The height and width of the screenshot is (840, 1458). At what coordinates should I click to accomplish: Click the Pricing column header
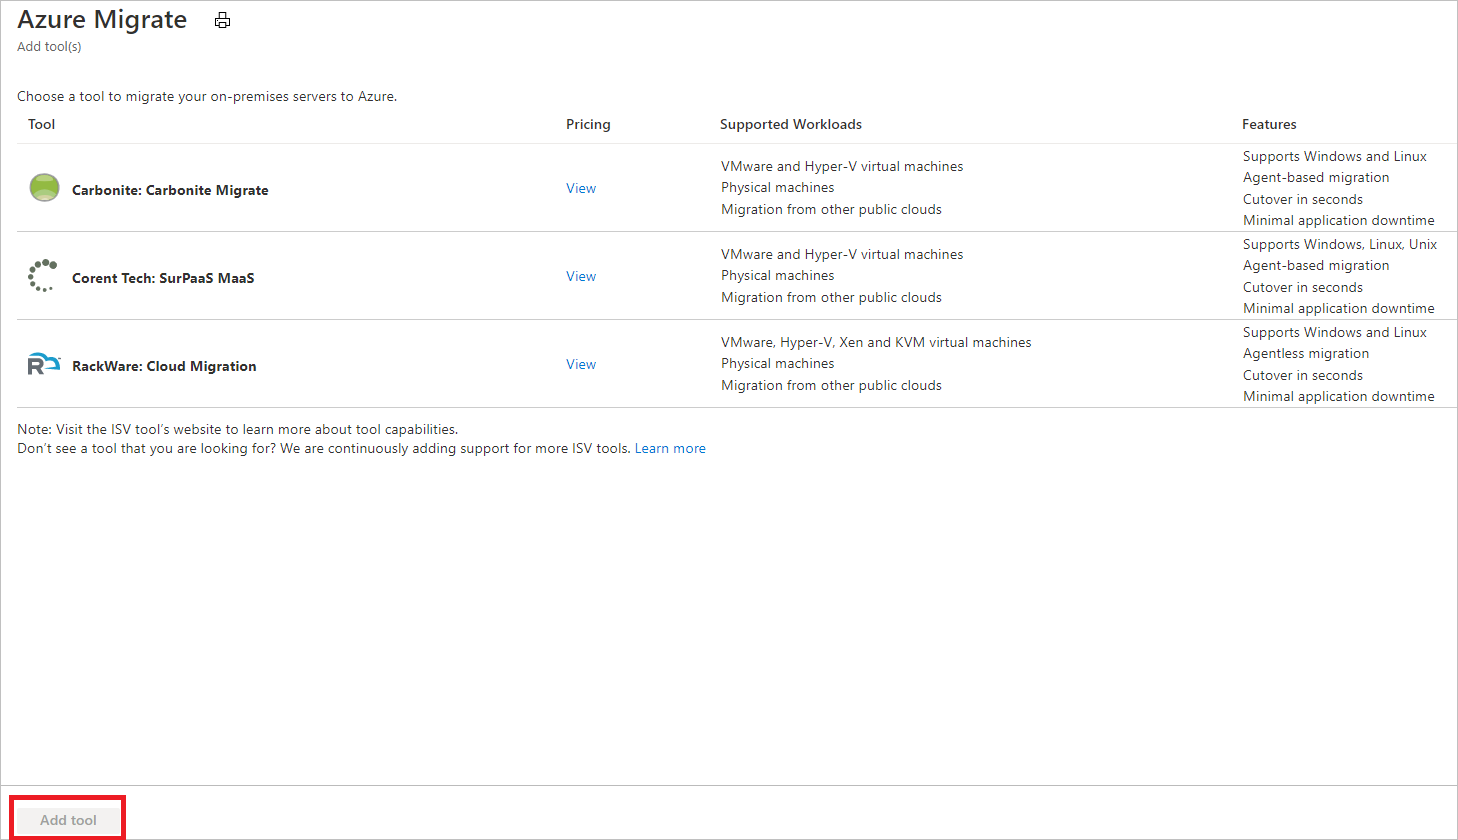(588, 124)
